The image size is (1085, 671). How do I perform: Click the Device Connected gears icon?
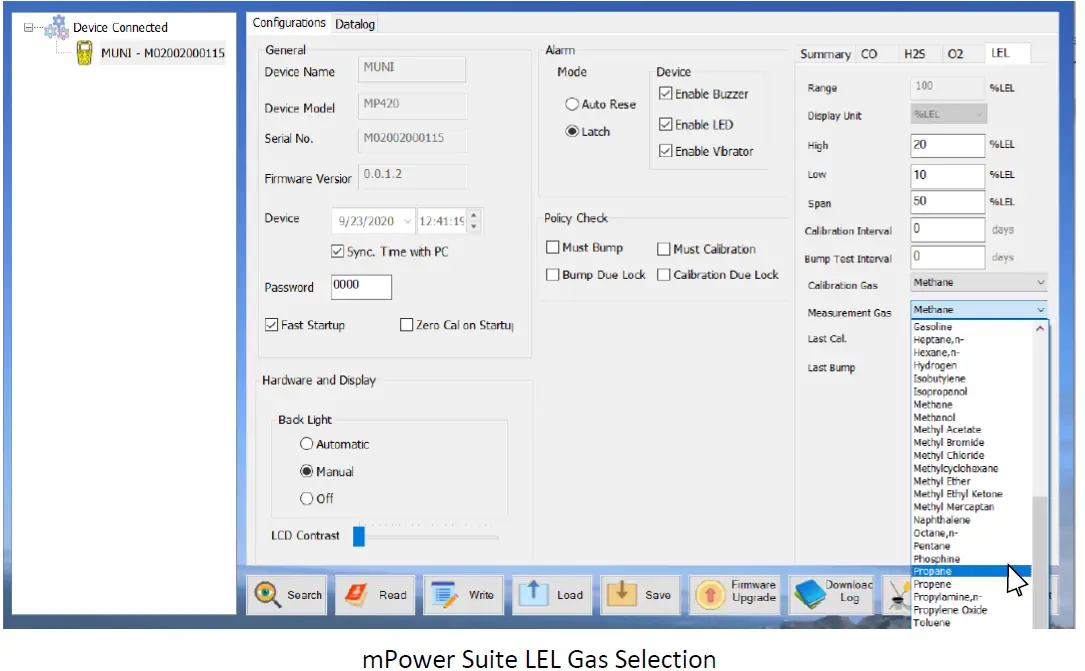click(x=57, y=28)
